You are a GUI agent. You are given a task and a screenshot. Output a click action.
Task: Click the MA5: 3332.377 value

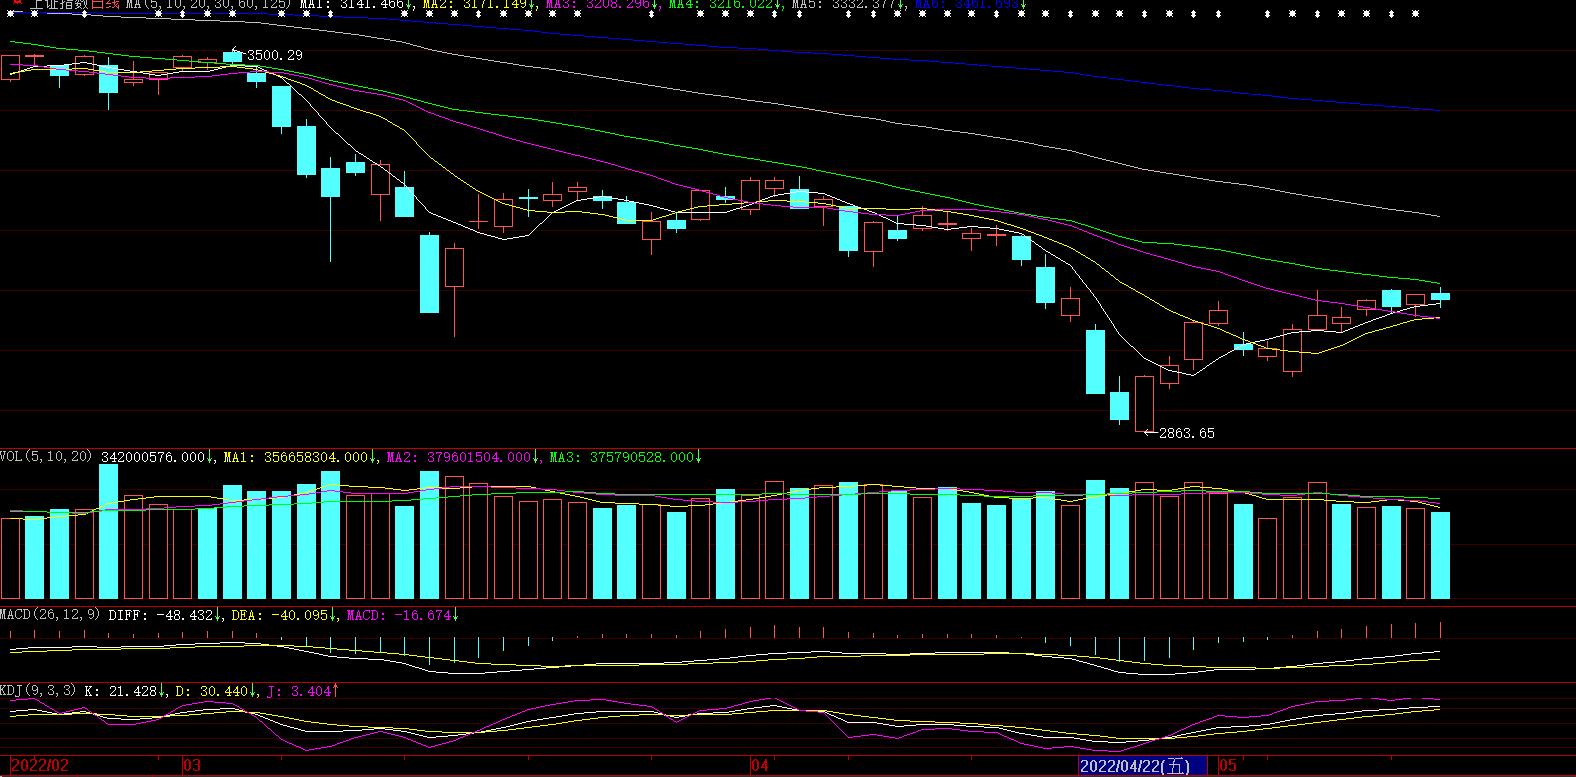pyautogui.click(x=846, y=5)
